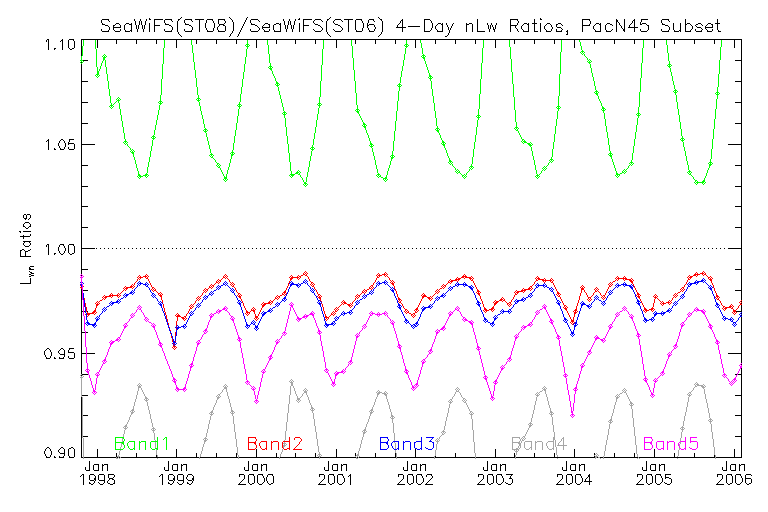This screenshot has width=768, height=512.
Task: Click the y-axis value 1.00
Action: point(60,249)
